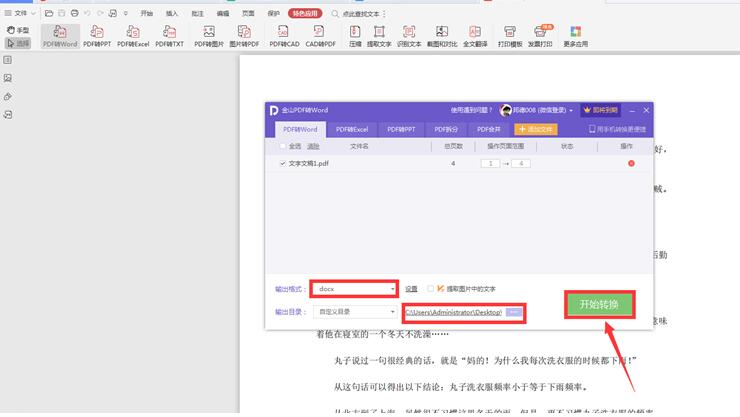Image resolution: width=740 pixels, height=417 pixels.
Task: Select the PDF合并 tab in dialog
Action: tap(488, 129)
